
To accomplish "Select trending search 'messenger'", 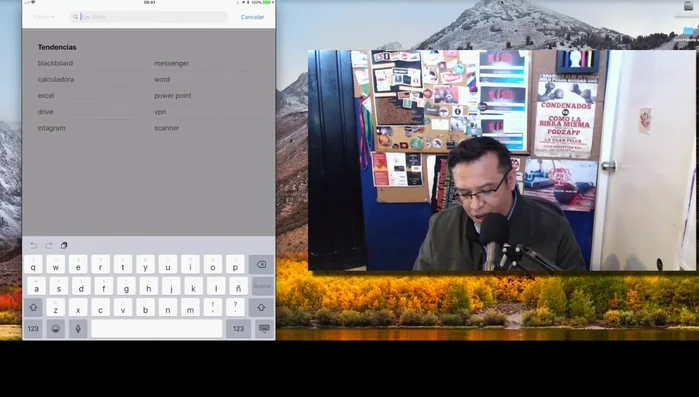I will [x=172, y=63].
